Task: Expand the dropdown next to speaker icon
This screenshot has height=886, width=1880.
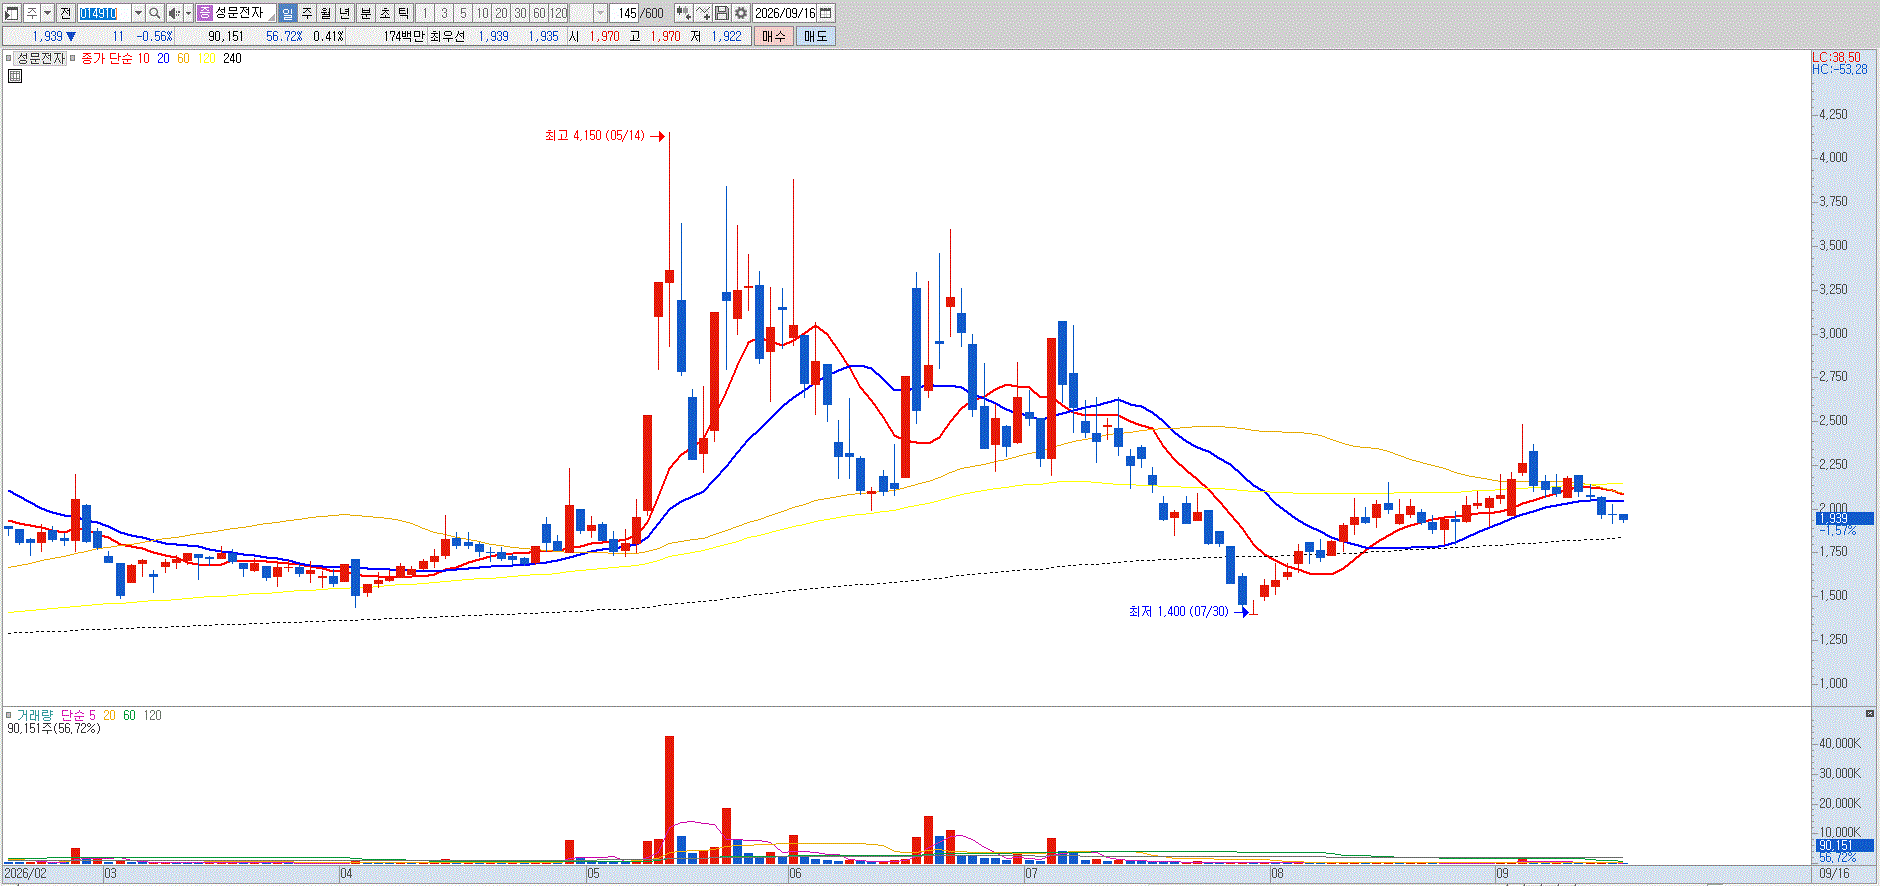Action: [x=188, y=13]
